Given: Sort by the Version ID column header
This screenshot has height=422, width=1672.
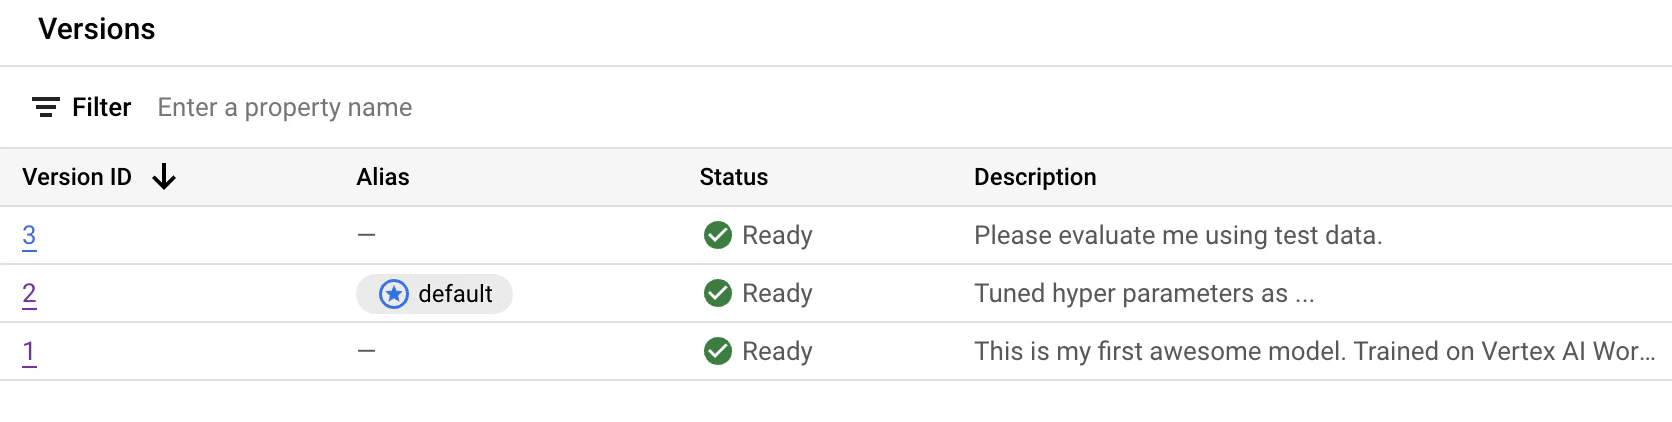Looking at the screenshot, I should (x=77, y=177).
